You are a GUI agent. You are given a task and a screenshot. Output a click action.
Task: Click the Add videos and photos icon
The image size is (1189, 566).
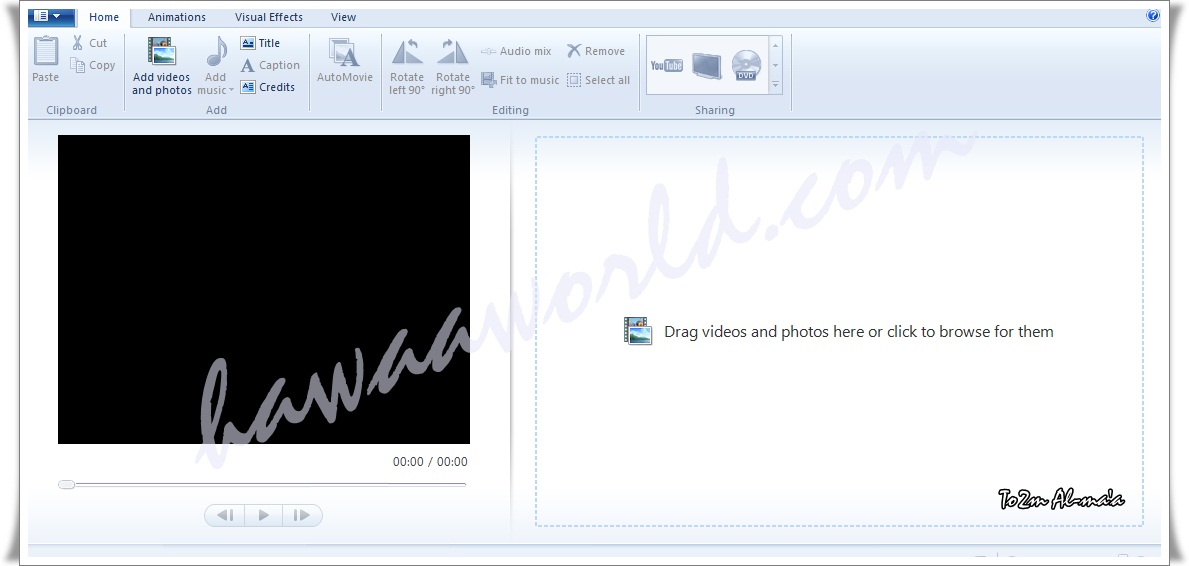tap(161, 53)
